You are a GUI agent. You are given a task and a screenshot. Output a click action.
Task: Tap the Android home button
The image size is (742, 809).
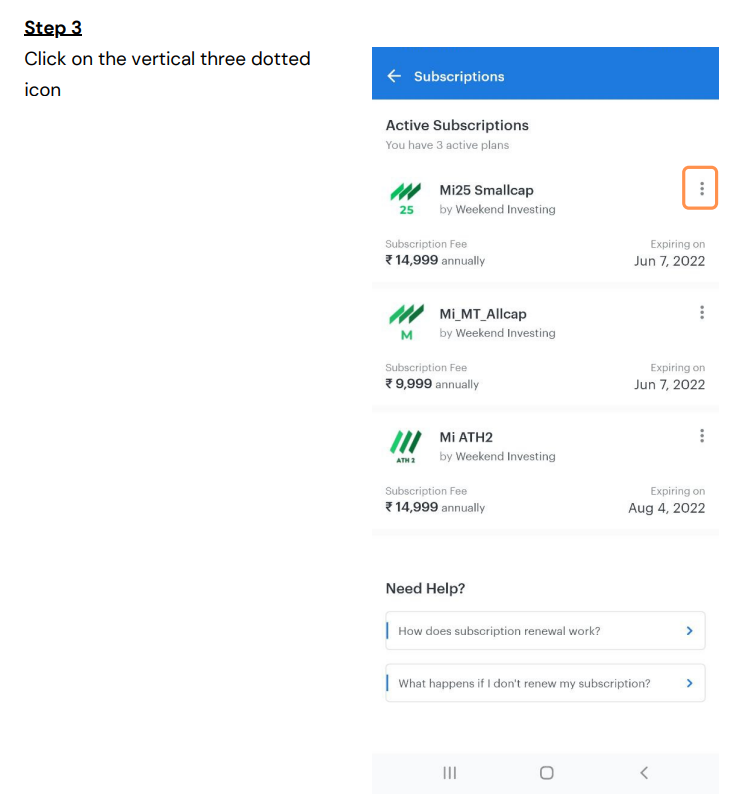[546, 772]
